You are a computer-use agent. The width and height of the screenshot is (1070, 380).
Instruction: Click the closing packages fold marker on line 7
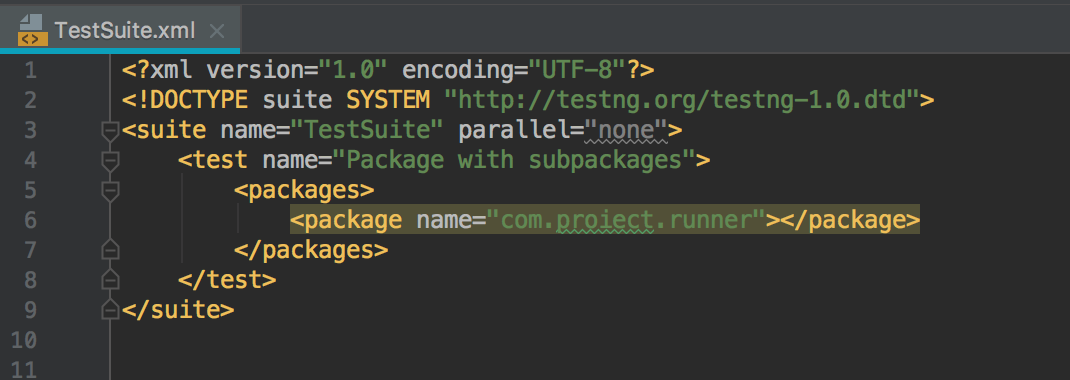(x=110, y=250)
